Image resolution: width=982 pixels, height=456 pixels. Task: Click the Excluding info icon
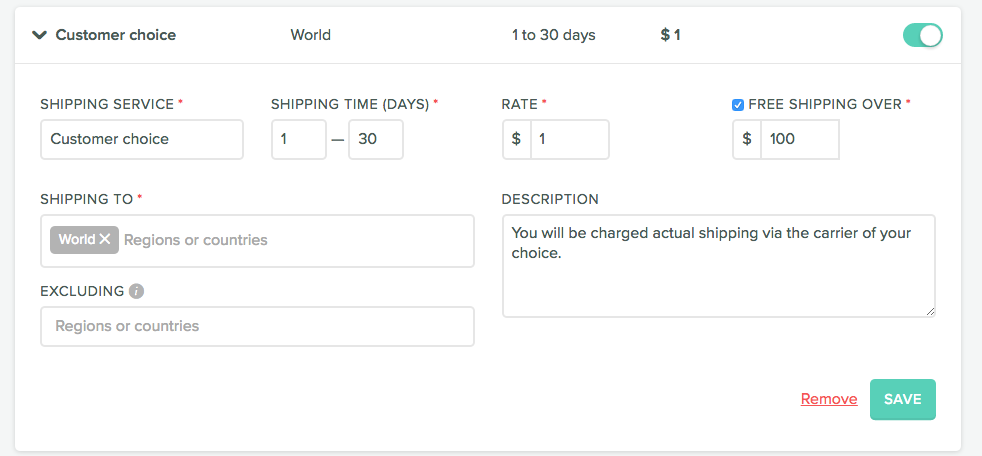(x=137, y=292)
